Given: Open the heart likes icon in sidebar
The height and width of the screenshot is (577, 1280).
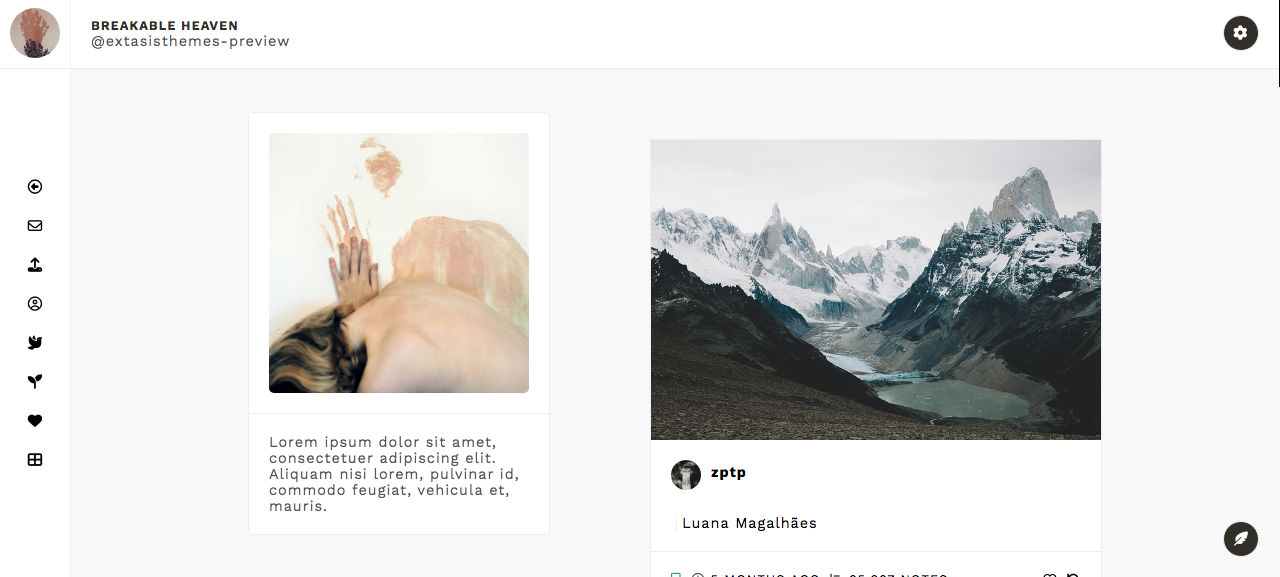Looking at the screenshot, I should coord(35,421).
